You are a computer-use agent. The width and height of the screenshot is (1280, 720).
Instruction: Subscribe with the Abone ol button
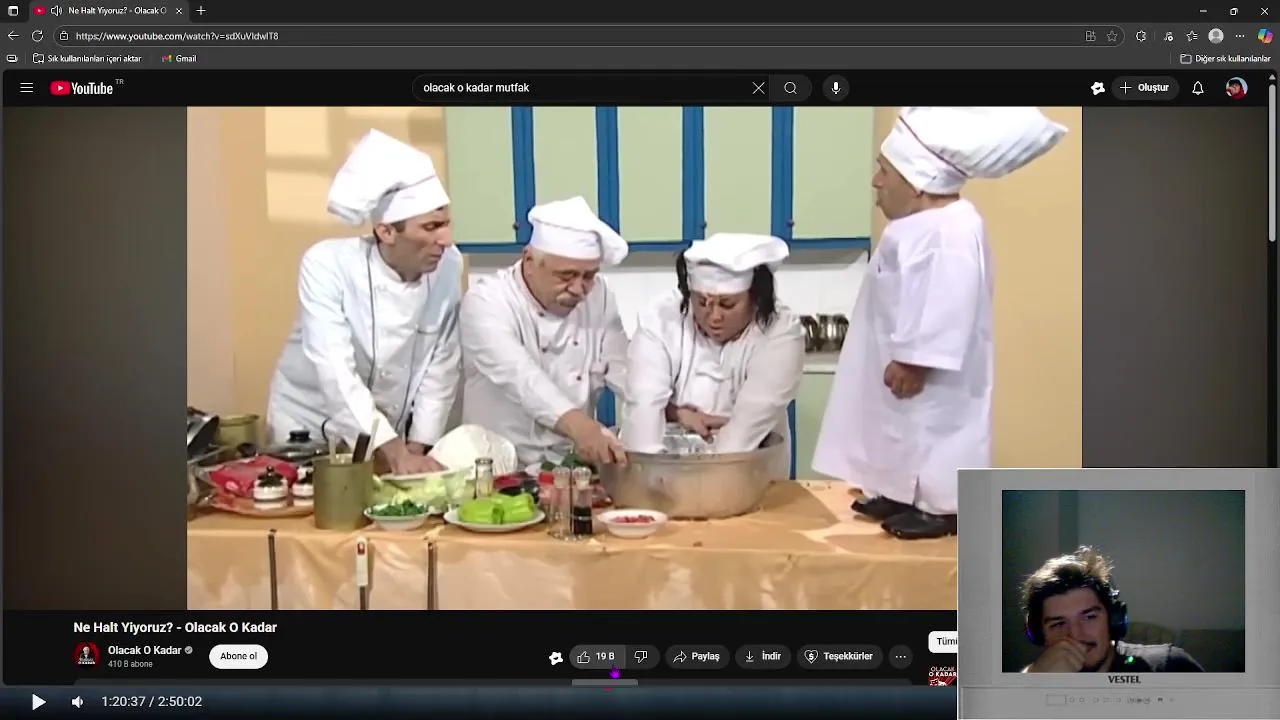pyautogui.click(x=239, y=657)
